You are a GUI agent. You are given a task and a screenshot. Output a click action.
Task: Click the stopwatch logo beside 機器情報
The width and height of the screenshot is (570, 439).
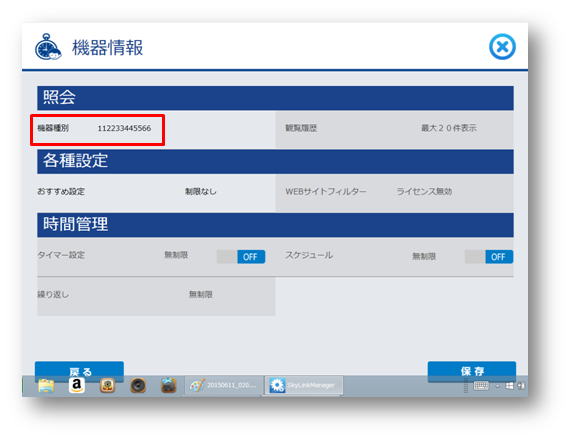click(x=48, y=47)
